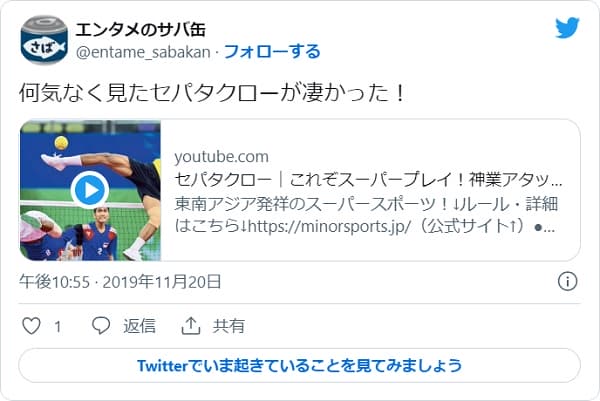Viewport: 600px width, 401px height.
Task: Click the youtube.com domain label
Action: [222, 157]
